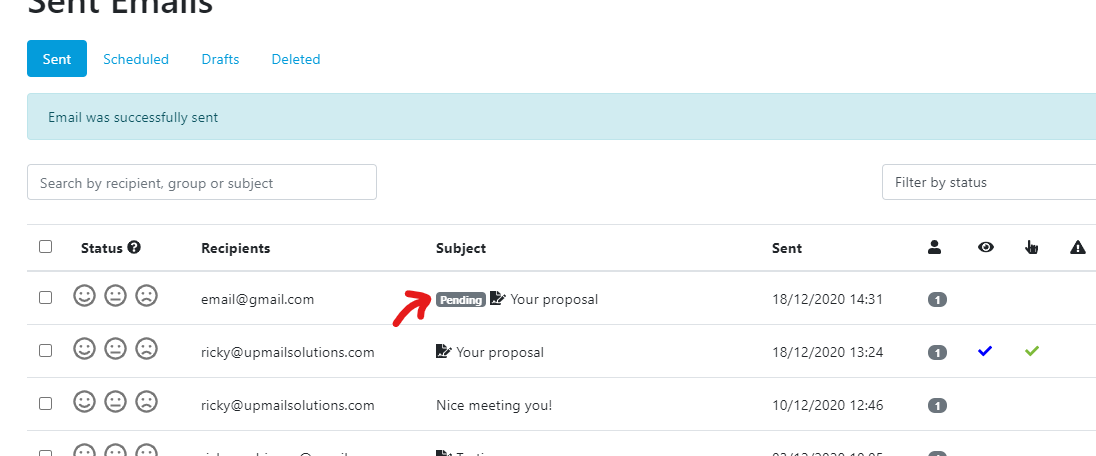Click the Pending badge on Your proposal
The height and width of the screenshot is (456, 1096).
pyautogui.click(x=460, y=299)
